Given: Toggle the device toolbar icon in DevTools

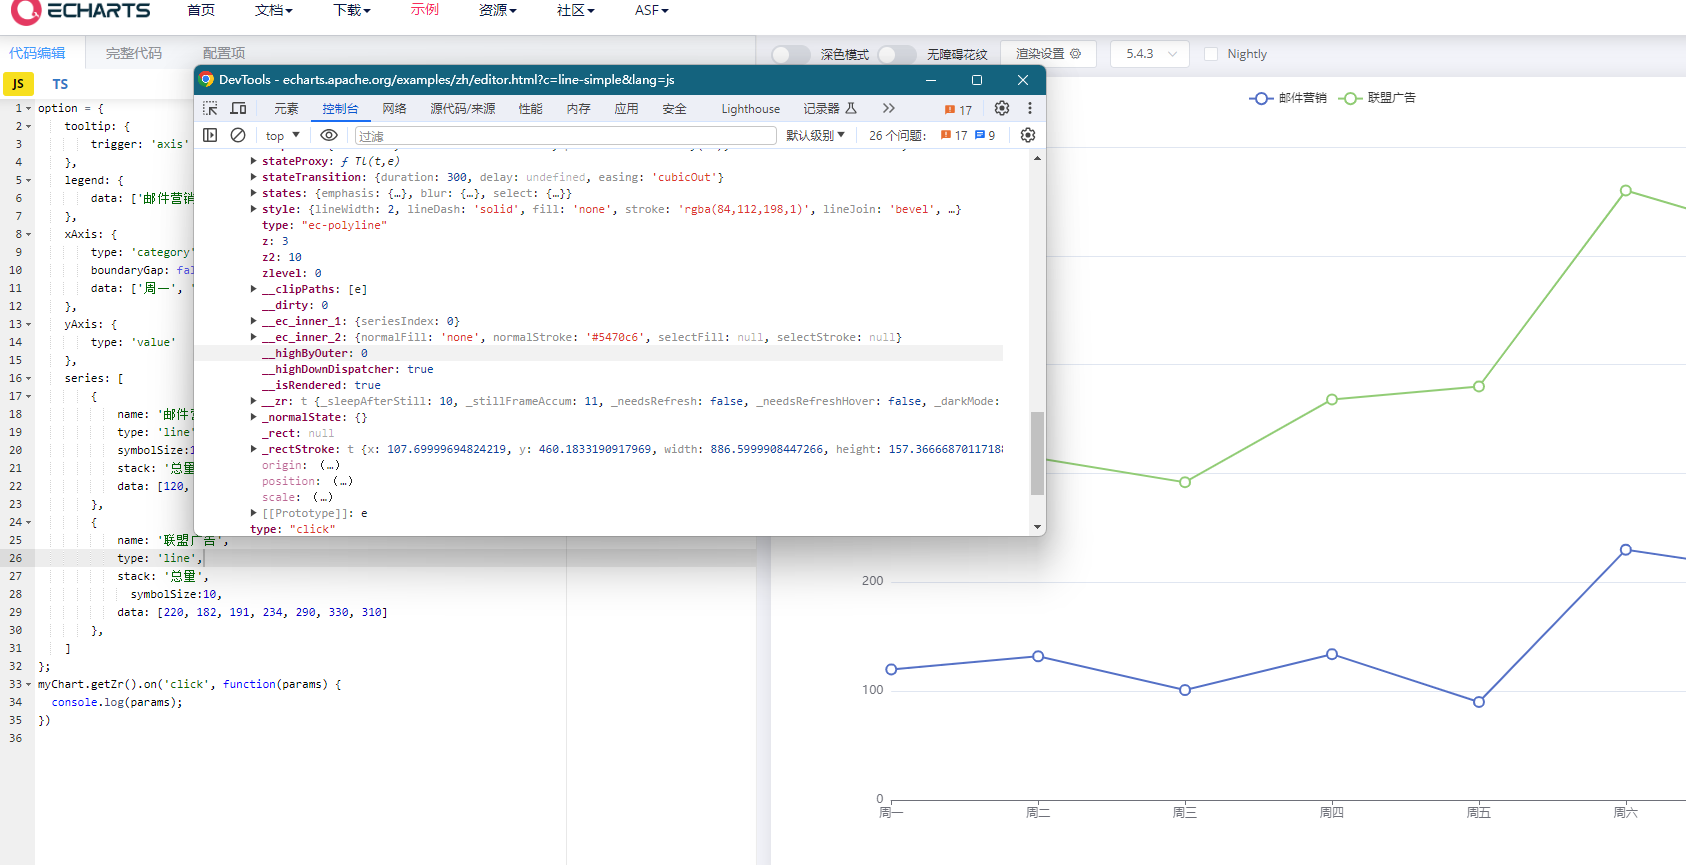Looking at the screenshot, I should point(238,108).
